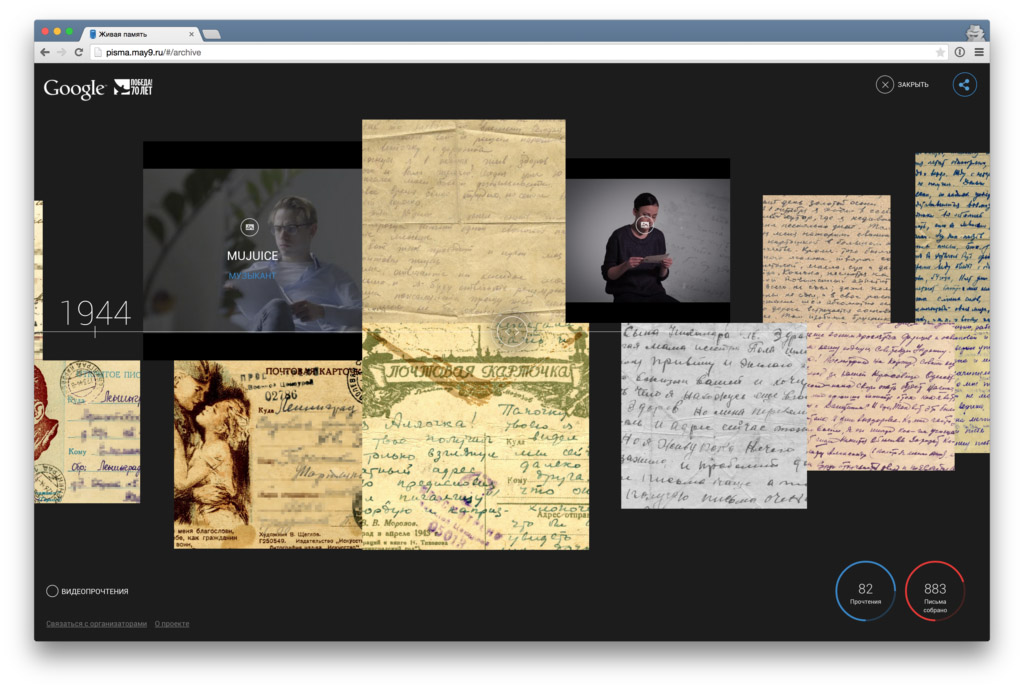The width and height of the screenshot is (1024, 690).
Task: Open the Связаться с организаторами link
Action: (x=96, y=624)
